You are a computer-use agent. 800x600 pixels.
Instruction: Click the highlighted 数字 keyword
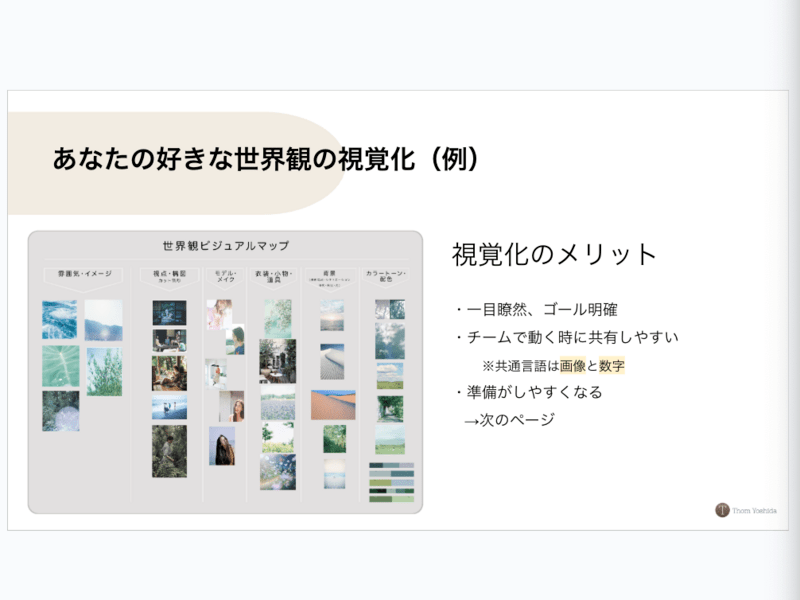point(612,366)
